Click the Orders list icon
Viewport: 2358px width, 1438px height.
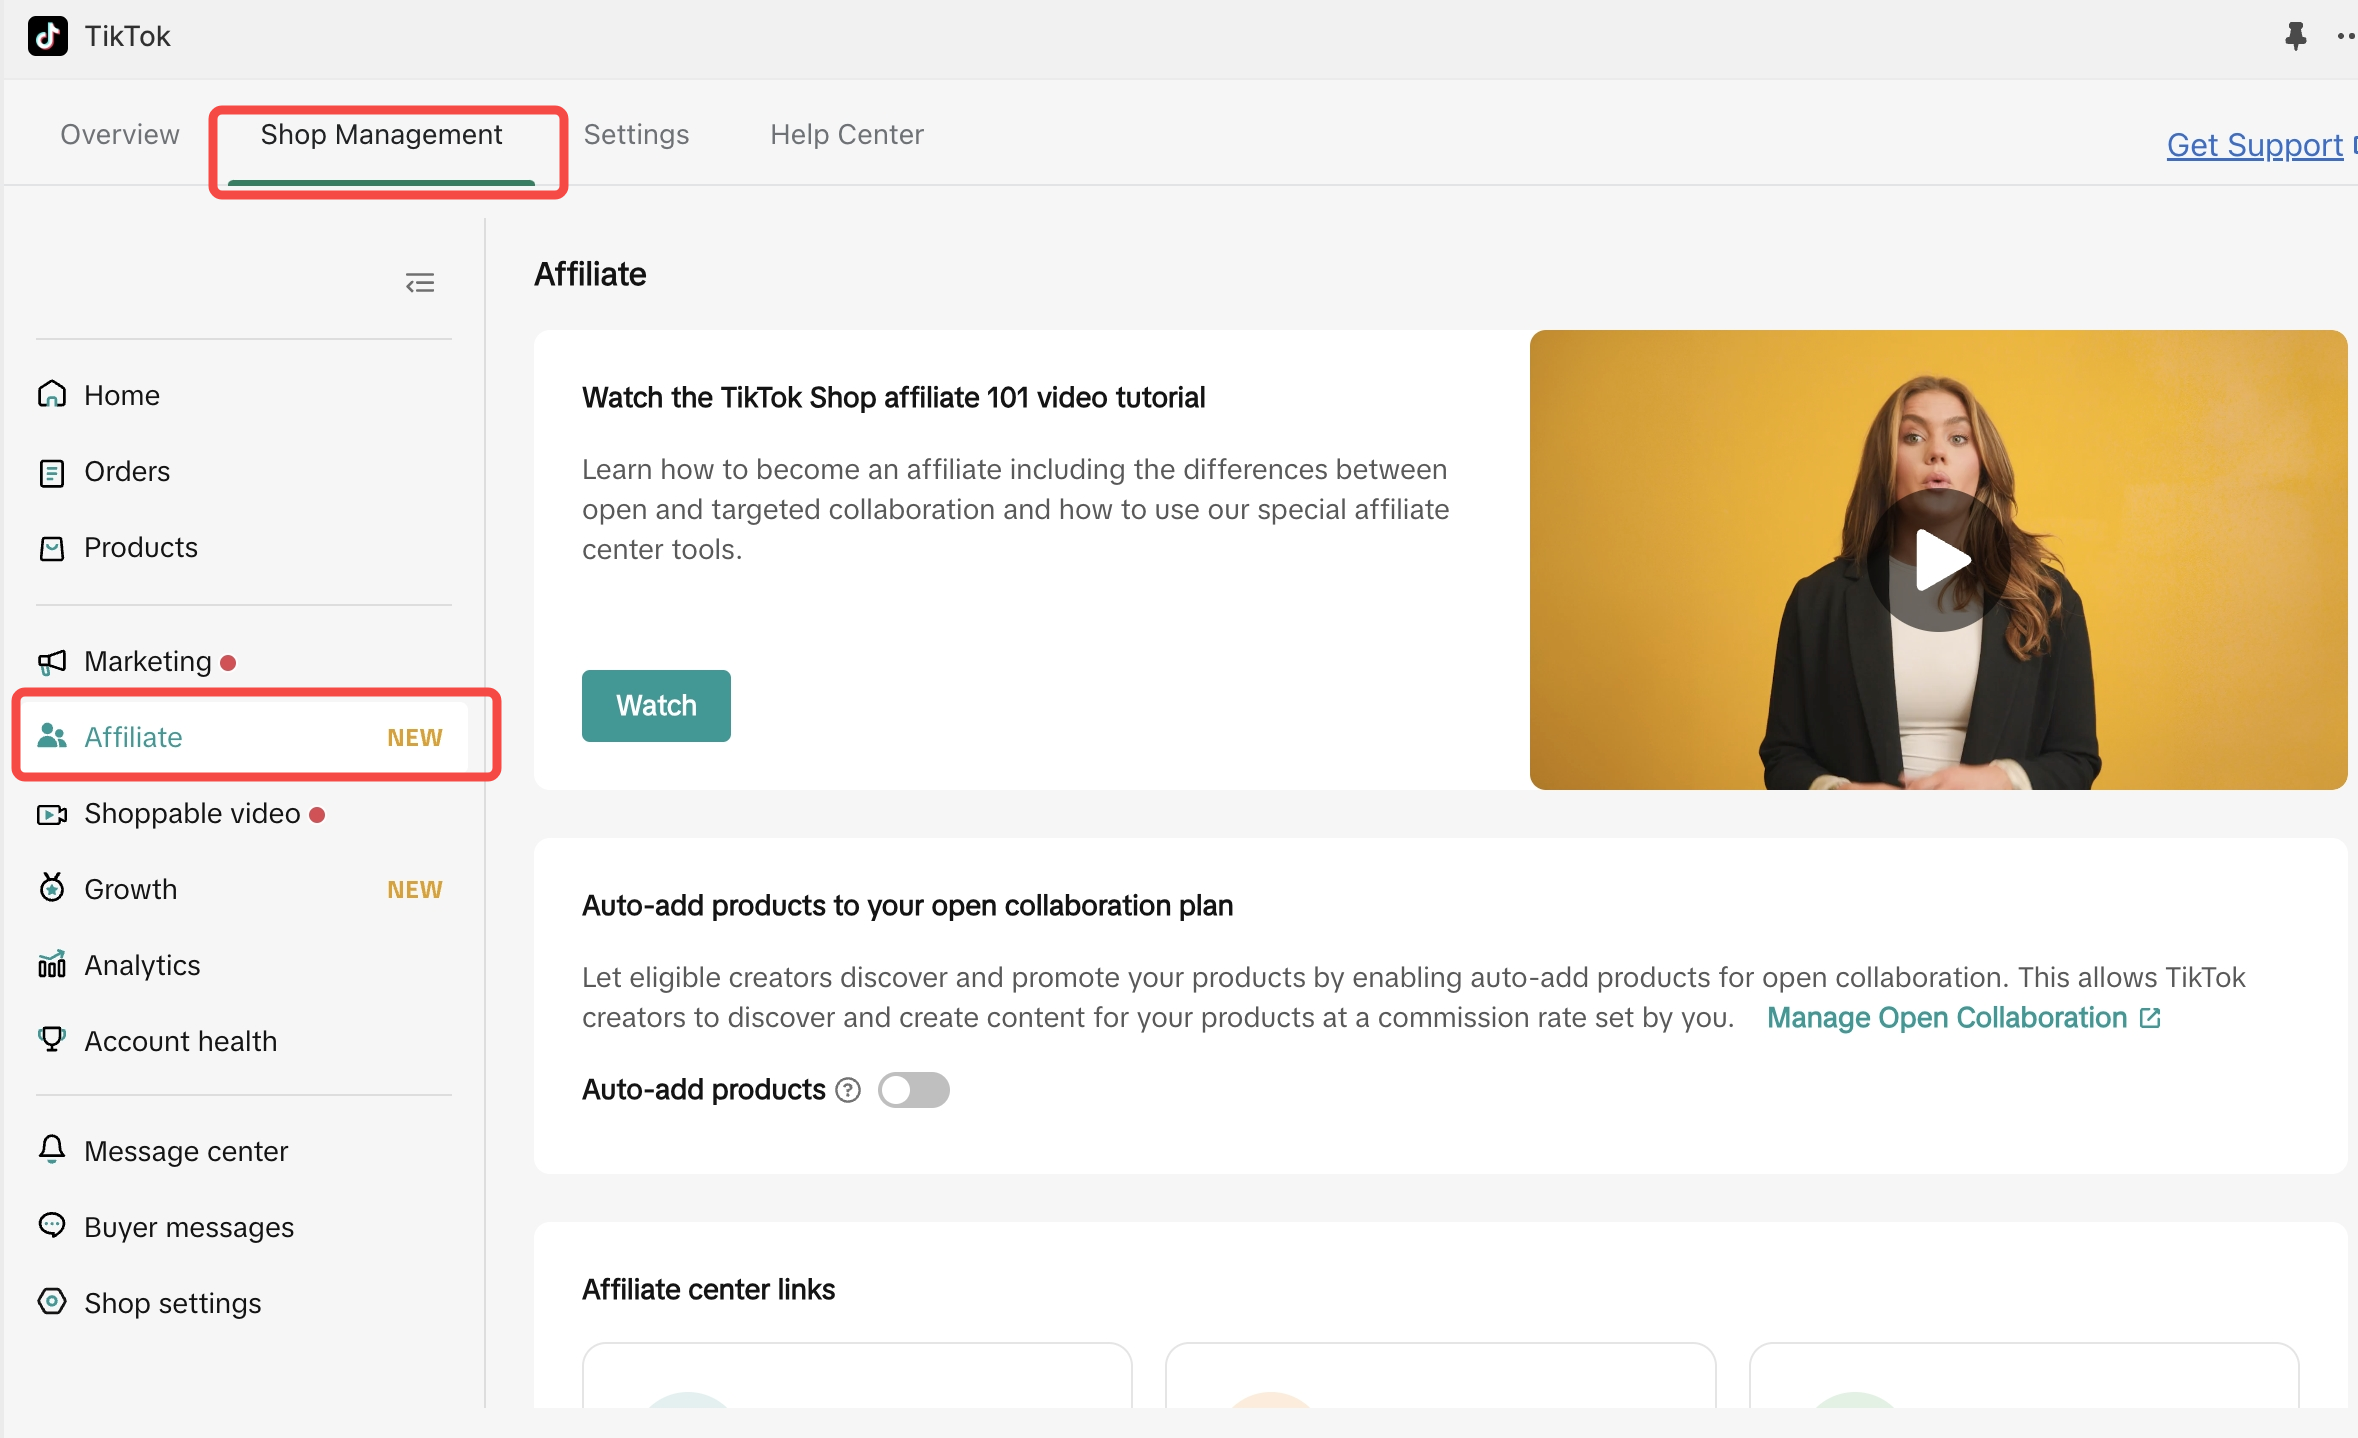52,472
